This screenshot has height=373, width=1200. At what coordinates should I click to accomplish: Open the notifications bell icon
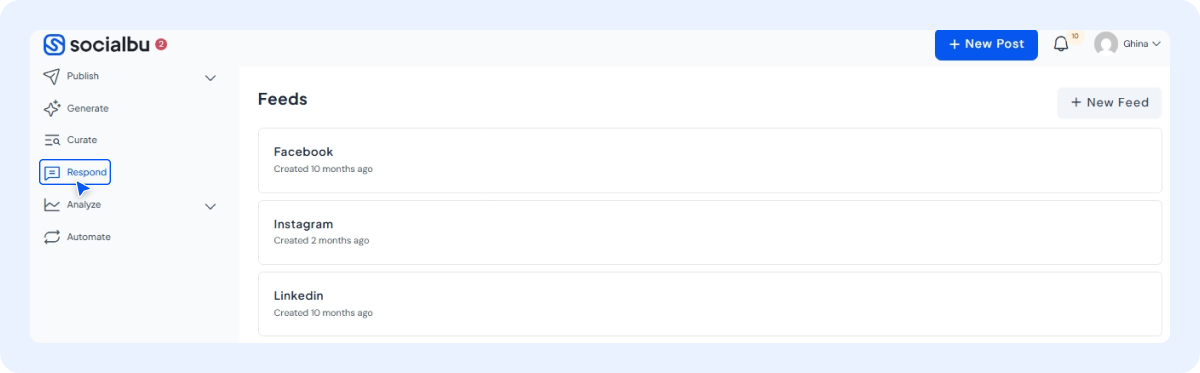click(1061, 44)
